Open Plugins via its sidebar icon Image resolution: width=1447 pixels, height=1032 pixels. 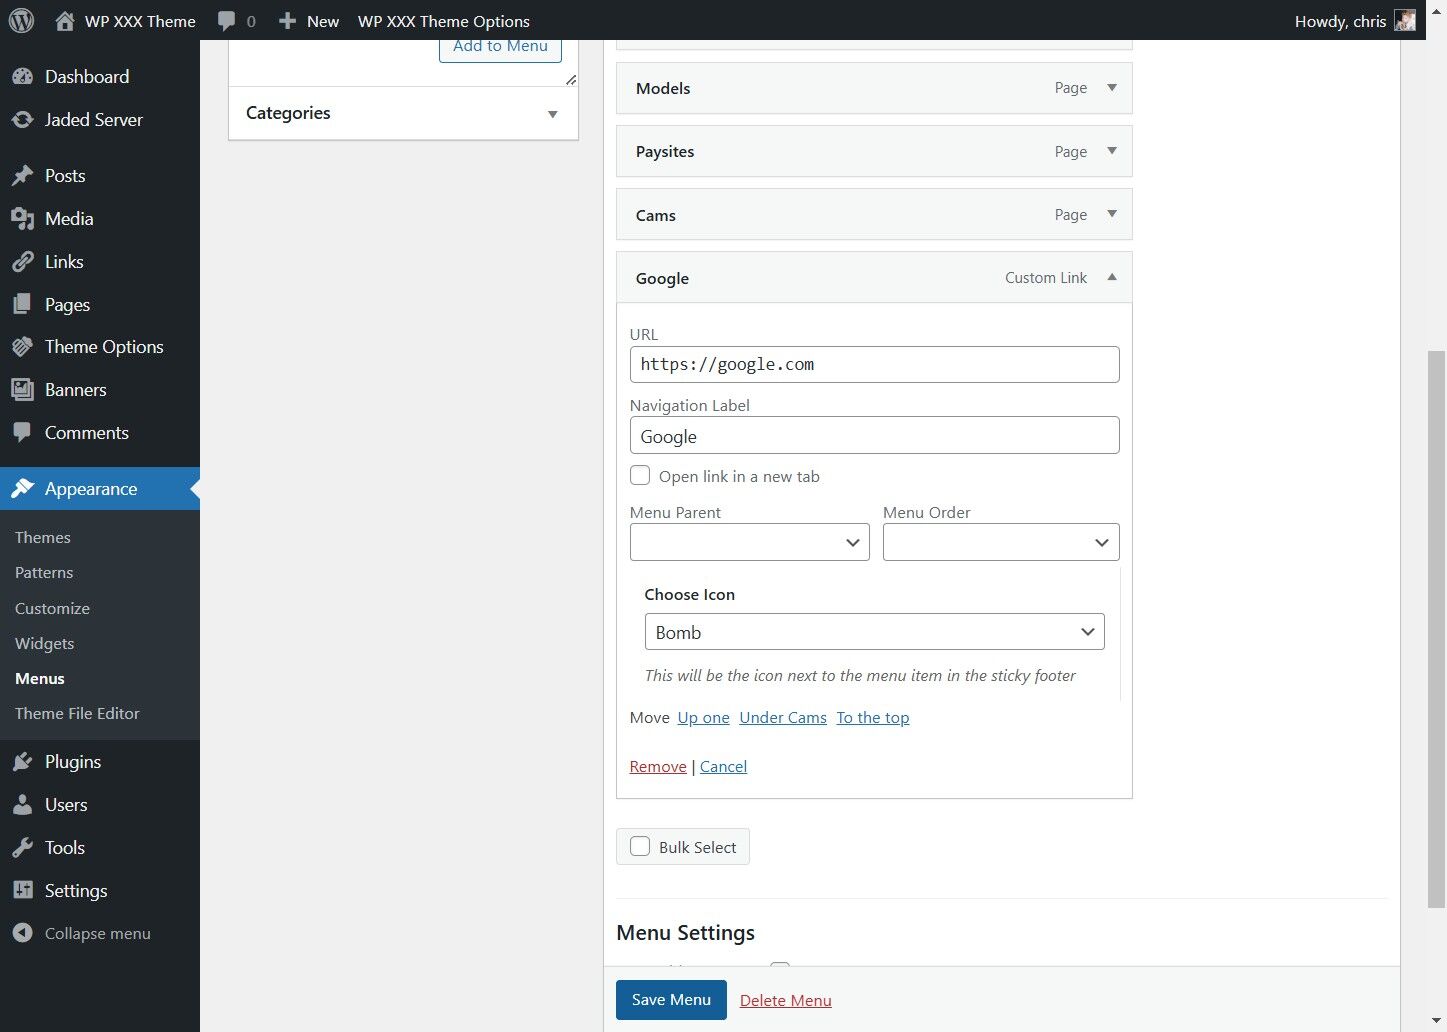coord(23,761)
